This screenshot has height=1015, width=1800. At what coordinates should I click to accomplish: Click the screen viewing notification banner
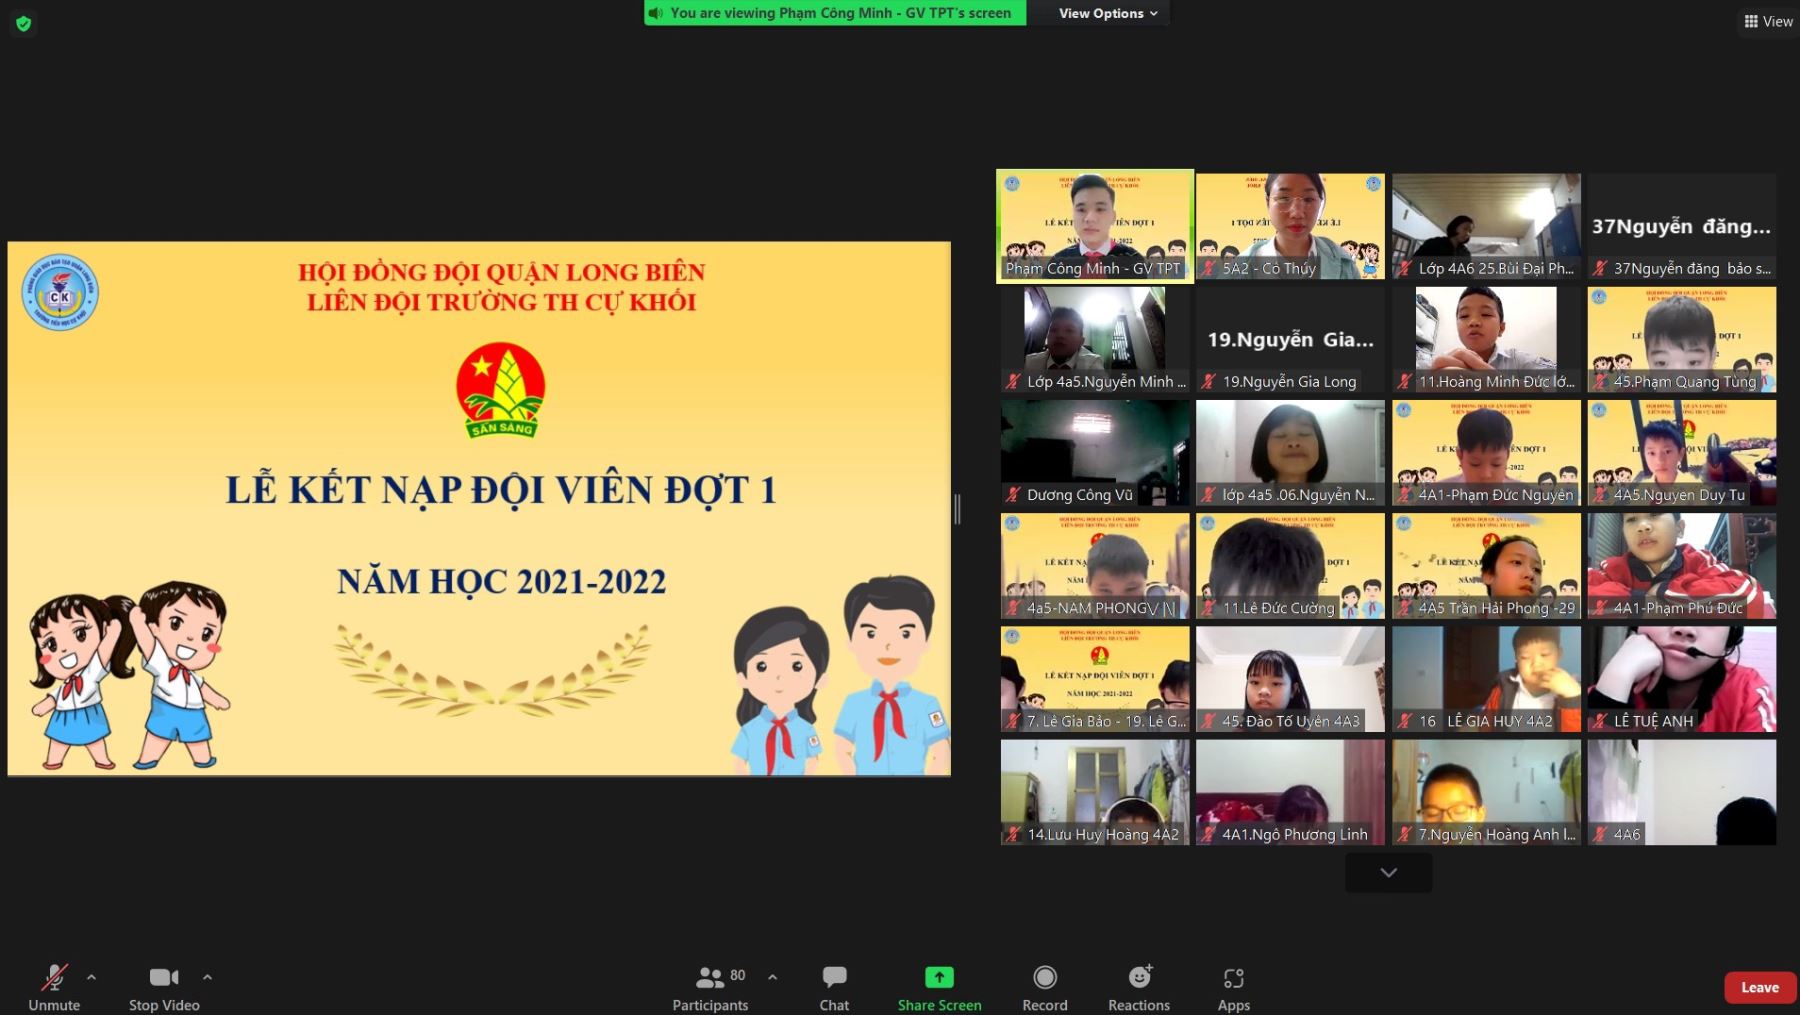click(834, 13)
